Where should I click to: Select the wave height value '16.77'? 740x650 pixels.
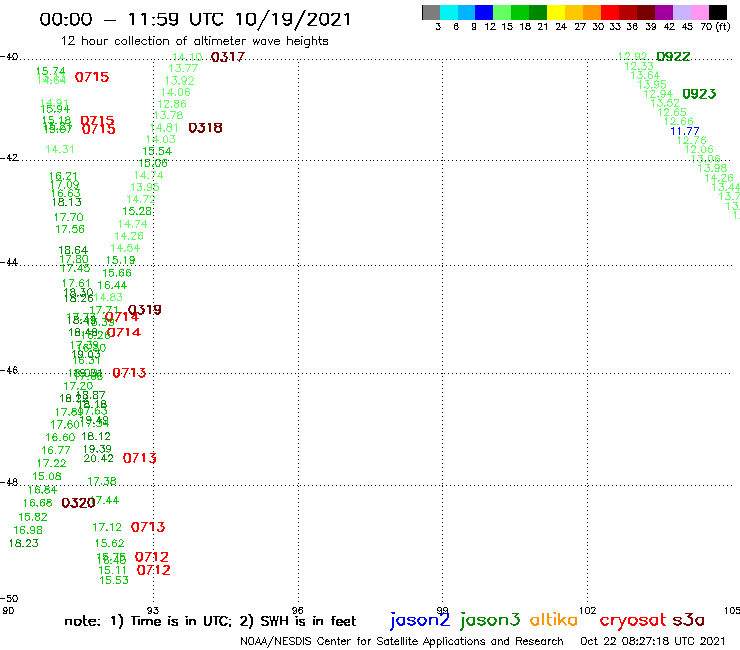(56, 450)
